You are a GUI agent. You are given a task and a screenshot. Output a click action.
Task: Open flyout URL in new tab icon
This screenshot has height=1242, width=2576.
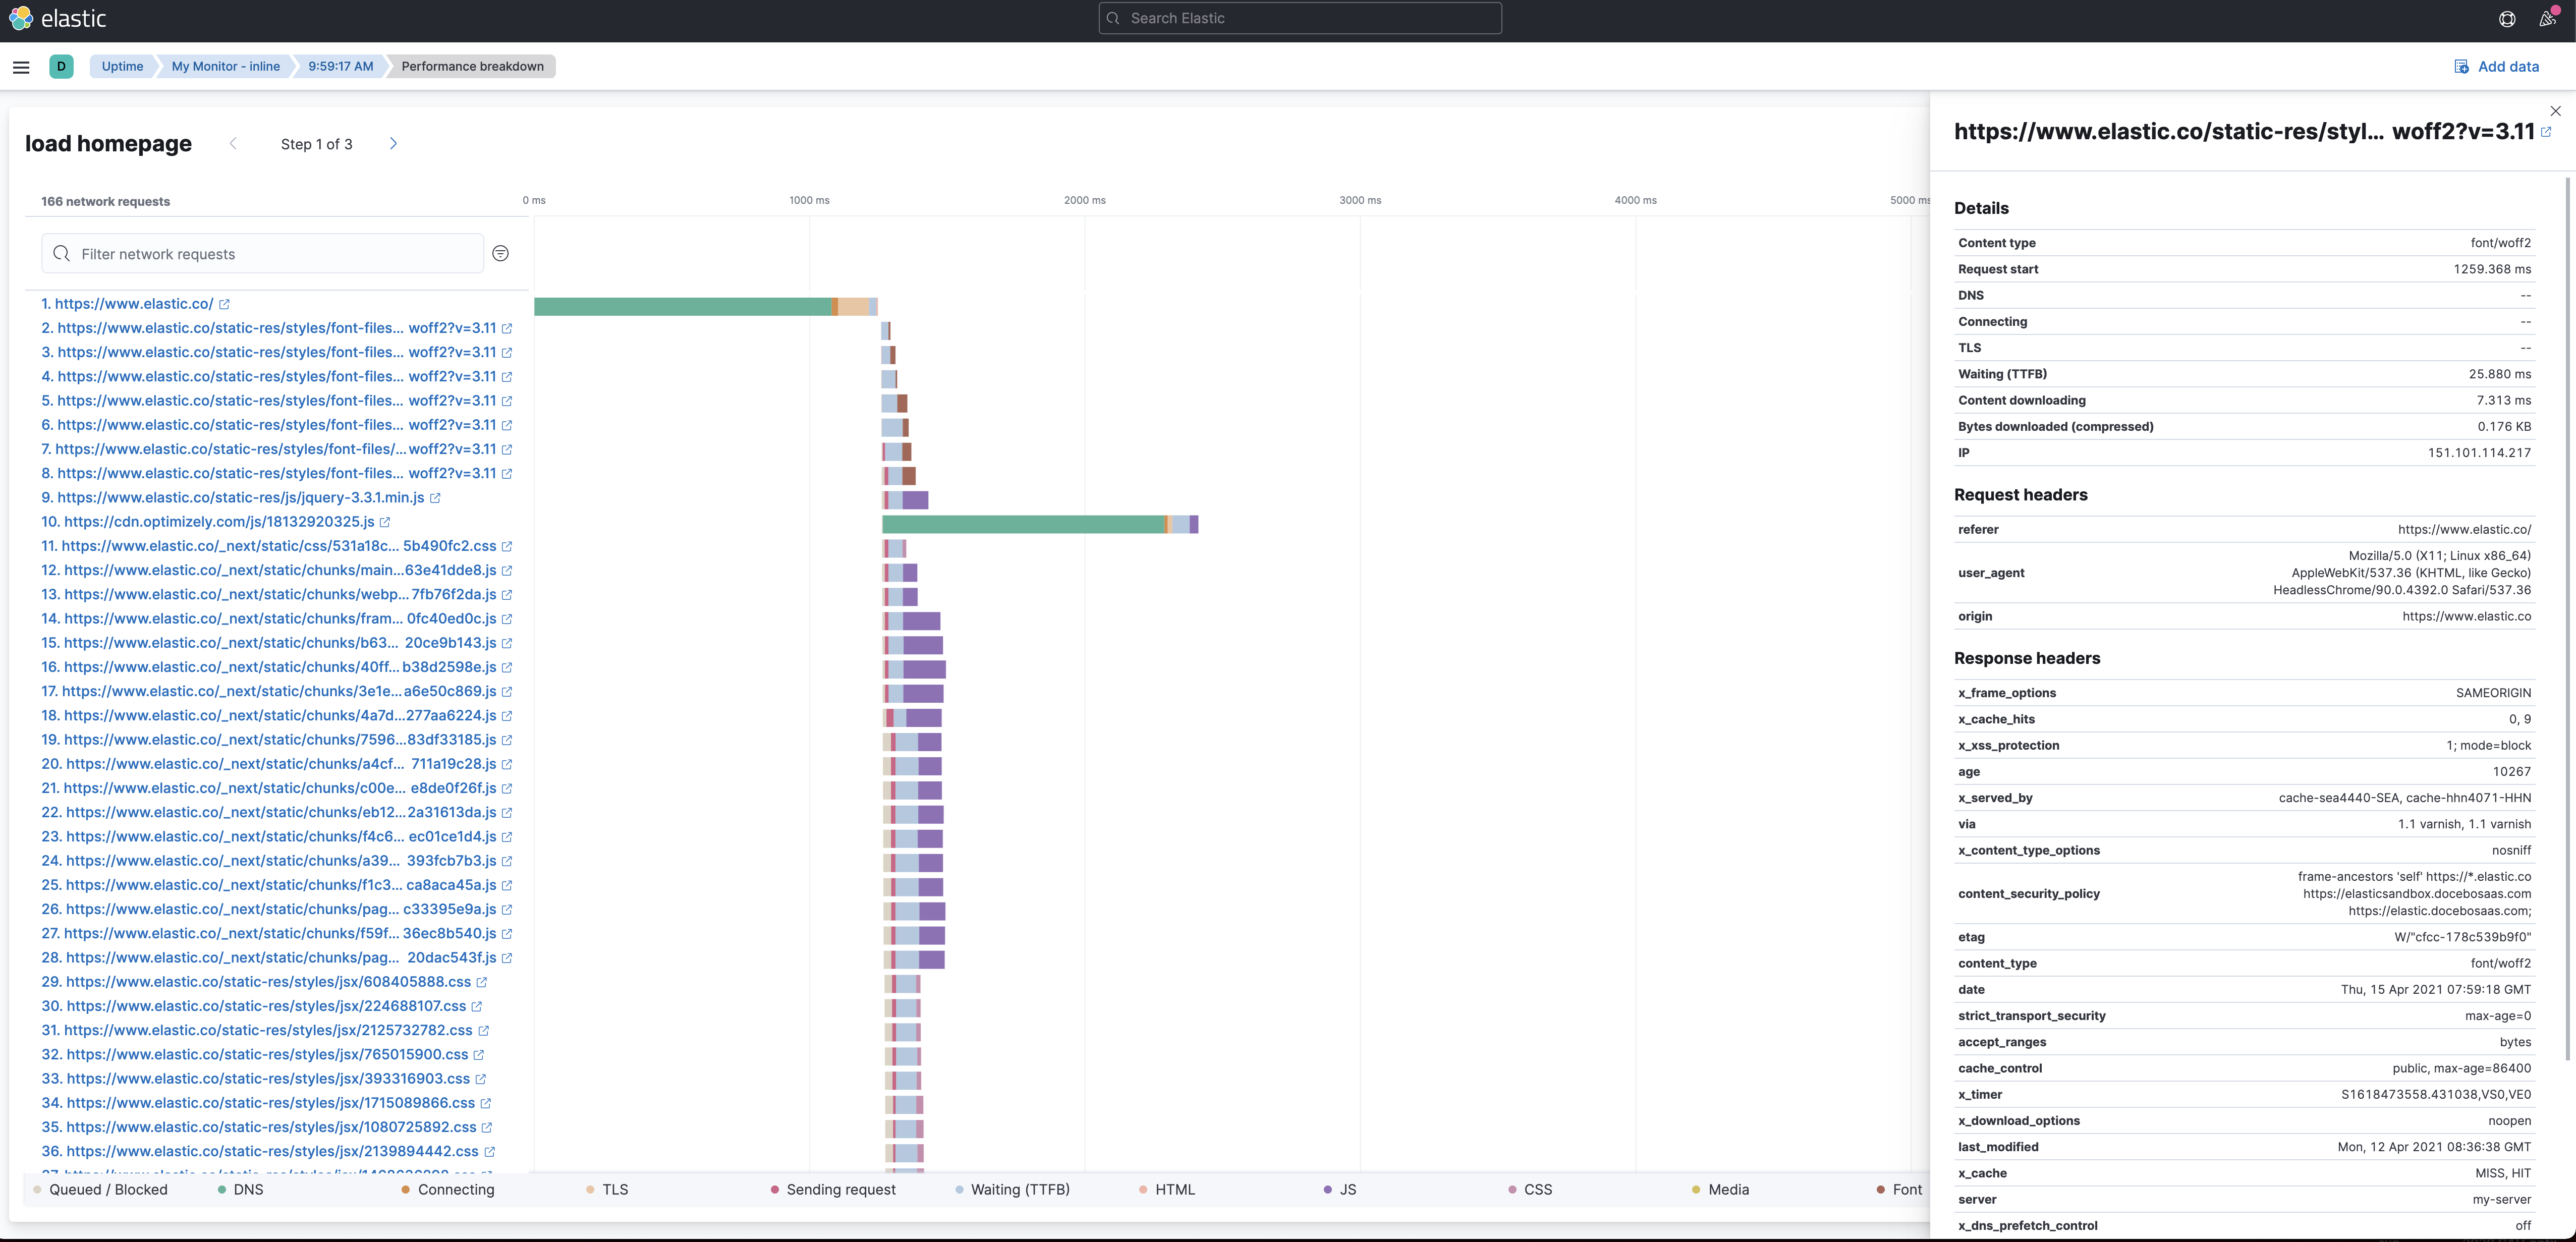click(2546, 132)
